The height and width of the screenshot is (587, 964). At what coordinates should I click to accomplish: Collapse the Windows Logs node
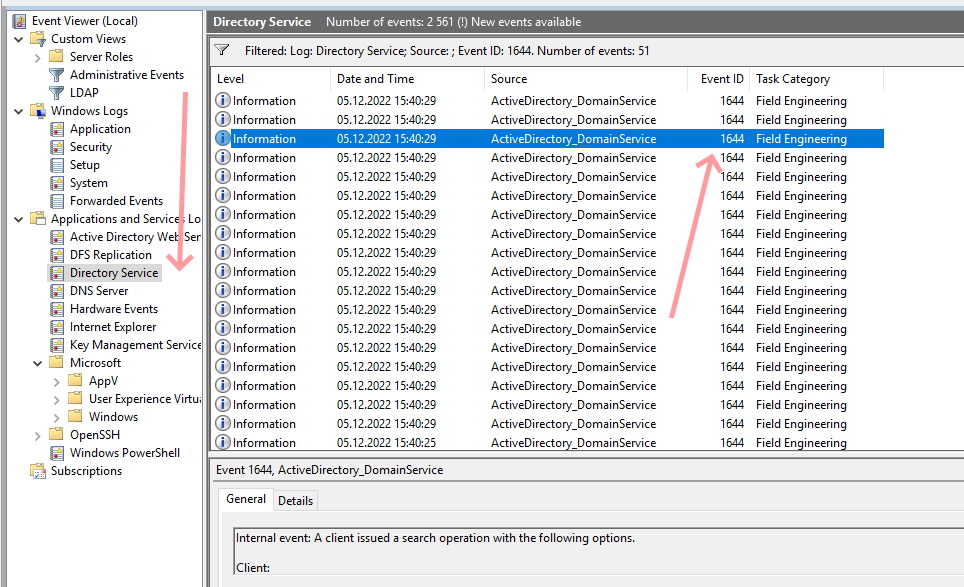19,111
